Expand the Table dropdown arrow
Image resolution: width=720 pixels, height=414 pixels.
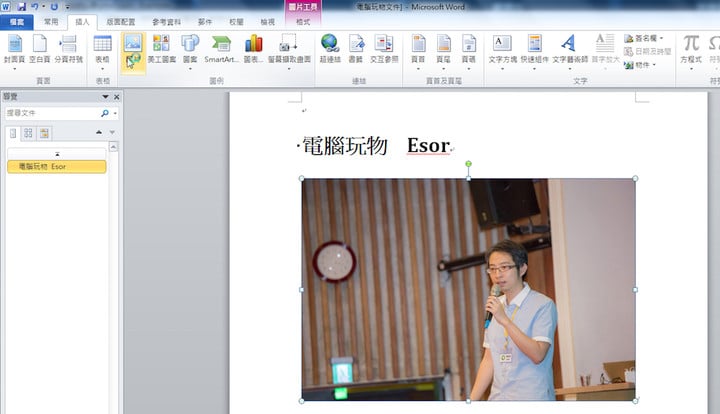click(x=102, y=69)
